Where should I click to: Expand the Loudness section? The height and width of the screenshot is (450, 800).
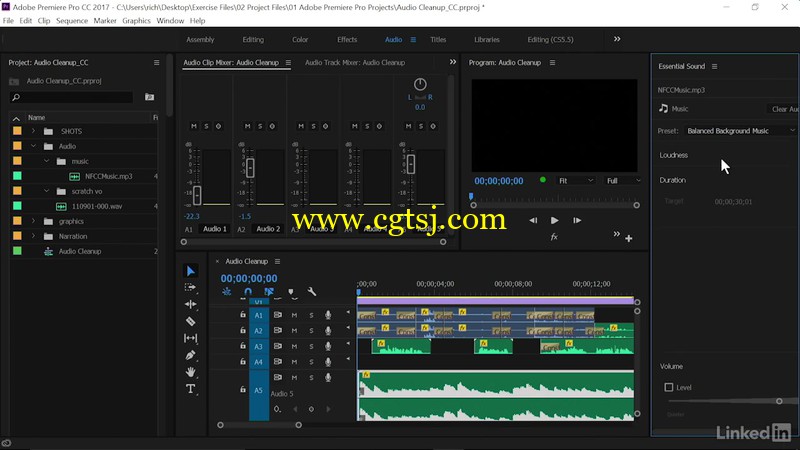pos(673,155)
